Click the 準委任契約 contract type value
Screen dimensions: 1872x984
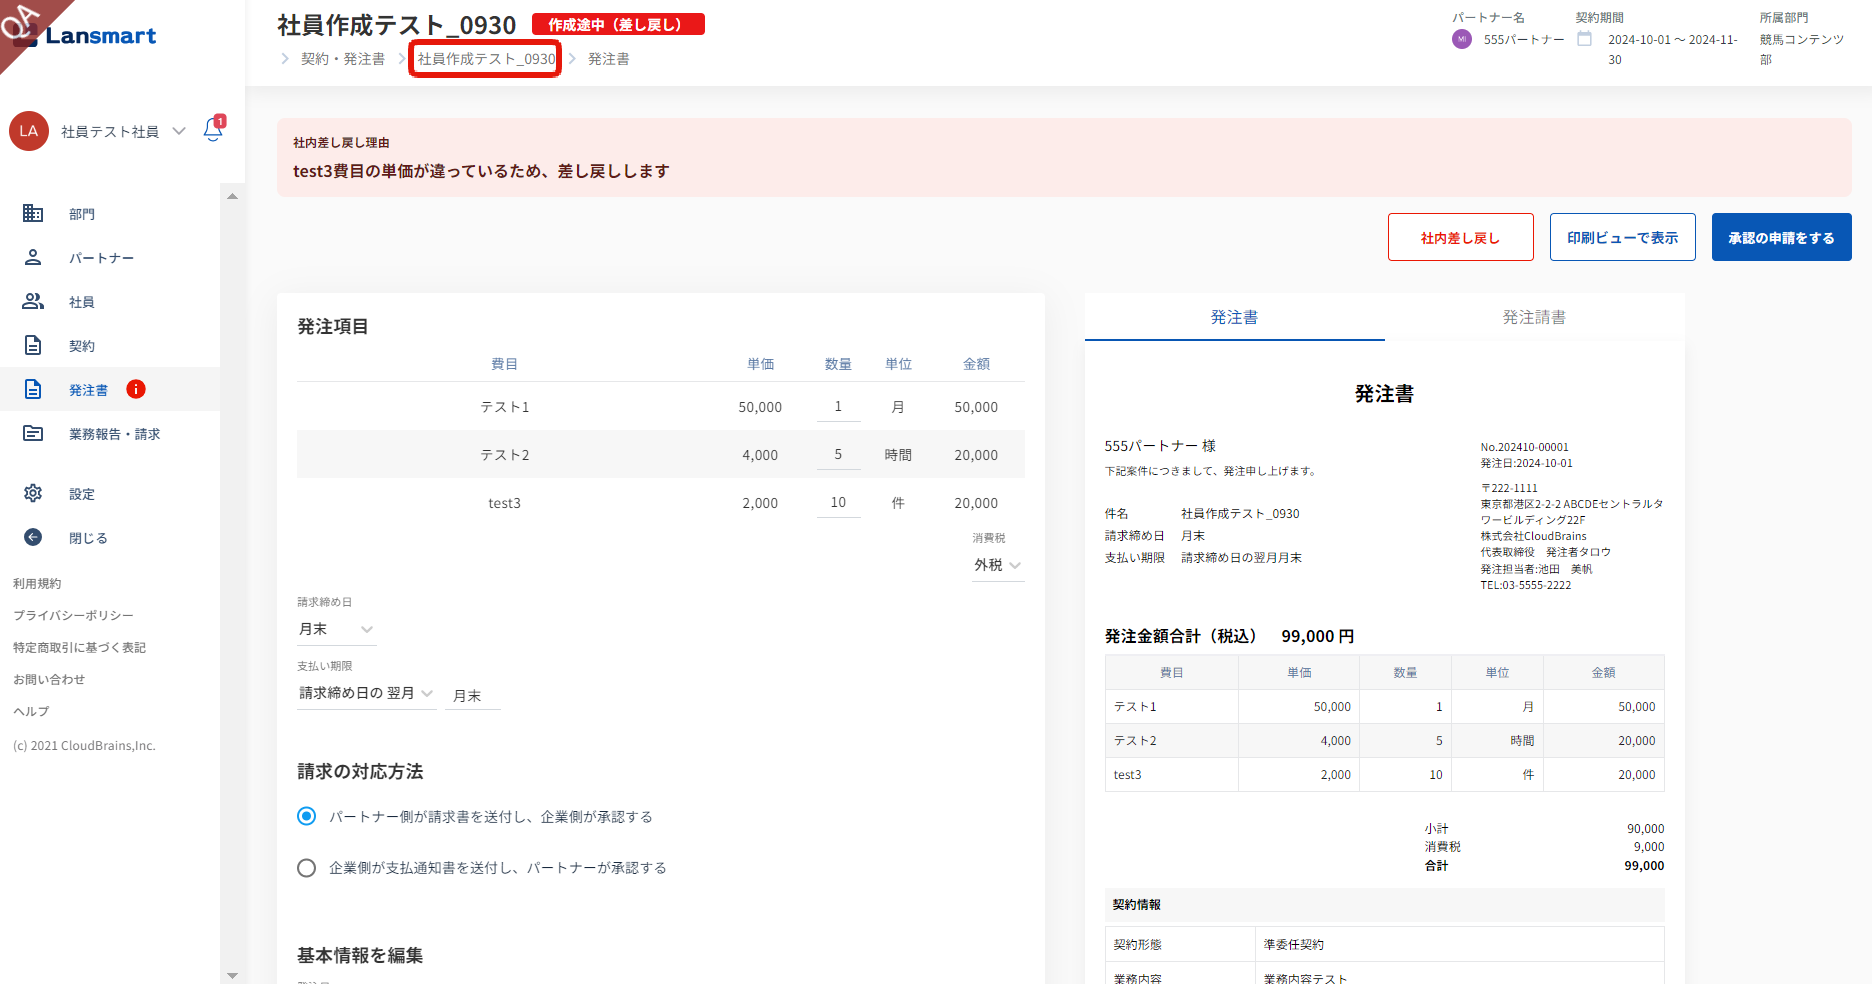tap(1294, 944)
